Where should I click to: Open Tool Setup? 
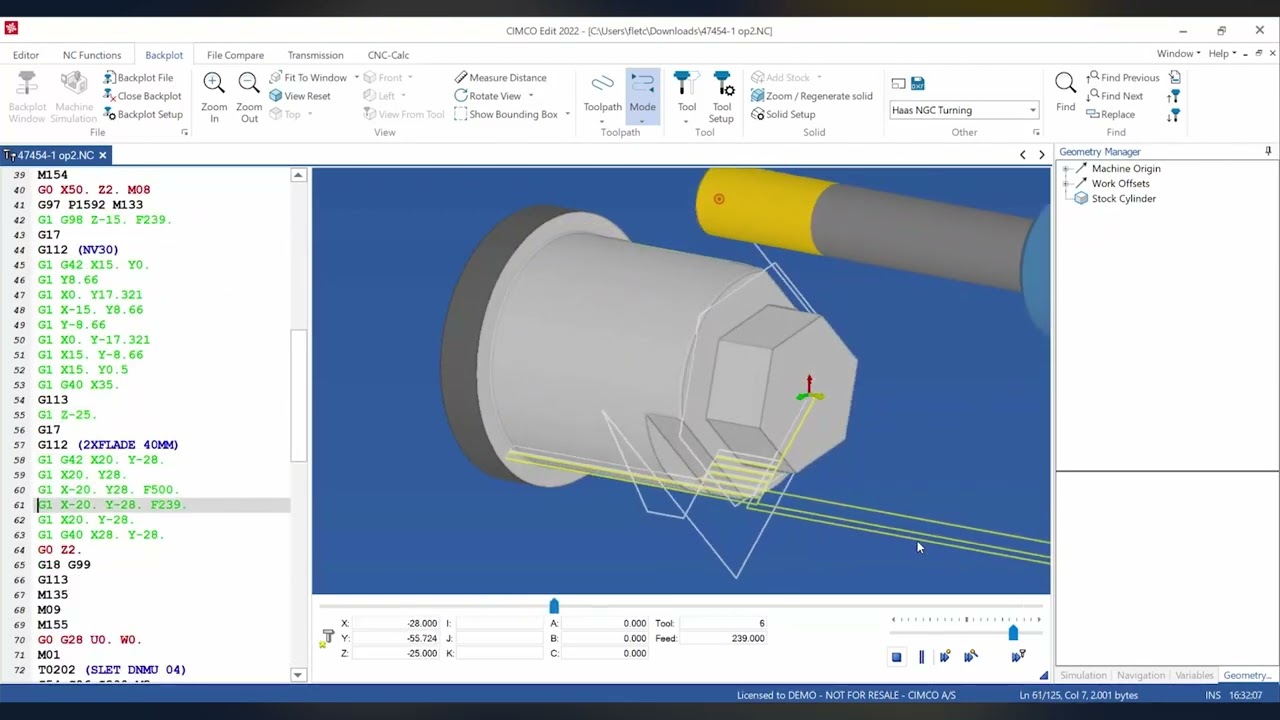click(721, 96)
